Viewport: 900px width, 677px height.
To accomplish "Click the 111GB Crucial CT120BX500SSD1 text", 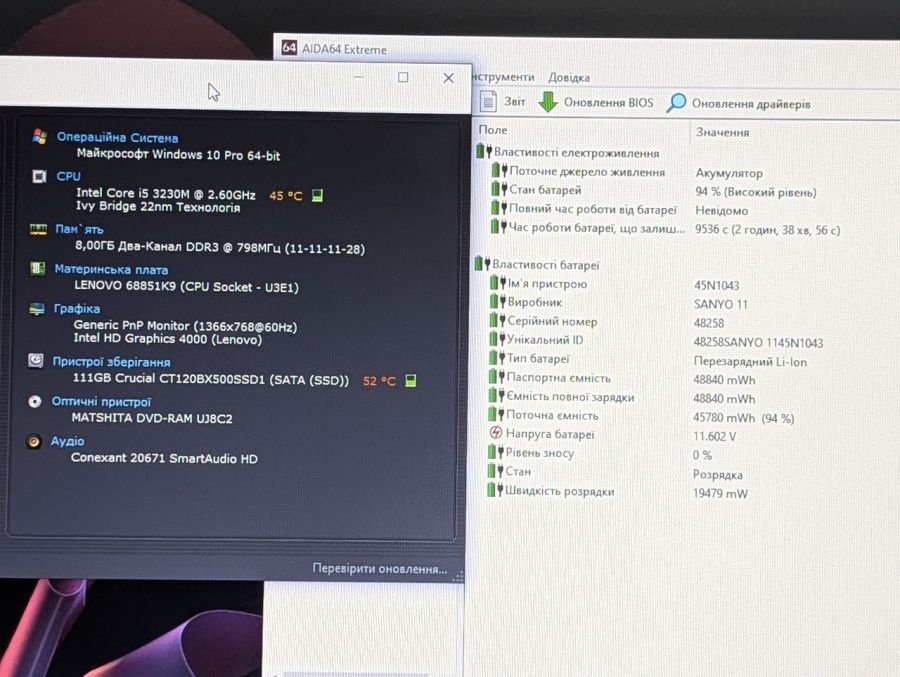I will [x=210, y=379].
